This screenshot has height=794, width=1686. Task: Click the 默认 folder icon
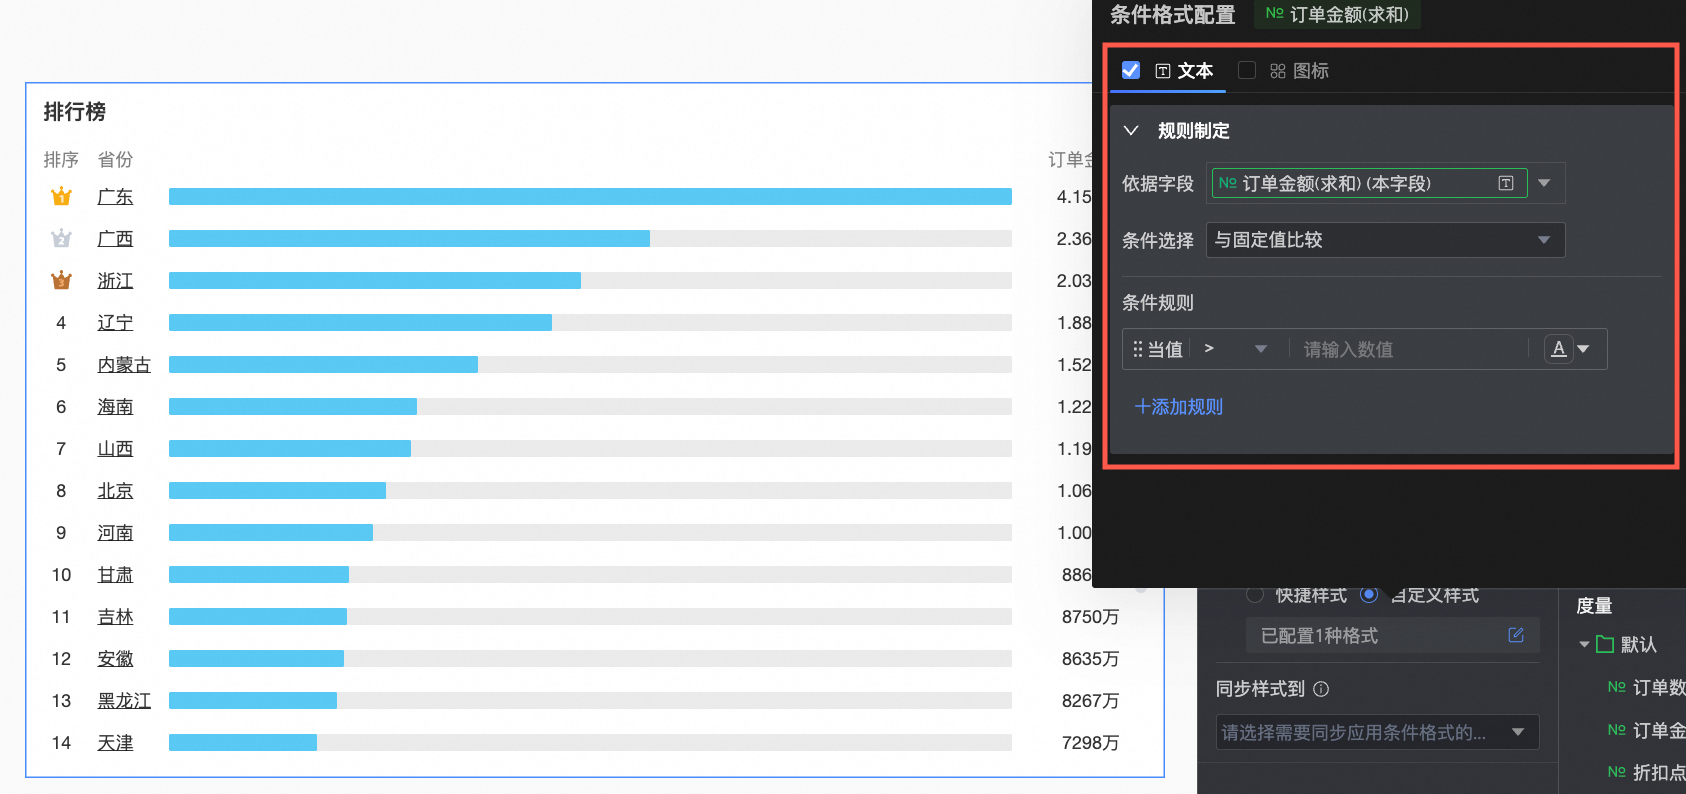1605,644
